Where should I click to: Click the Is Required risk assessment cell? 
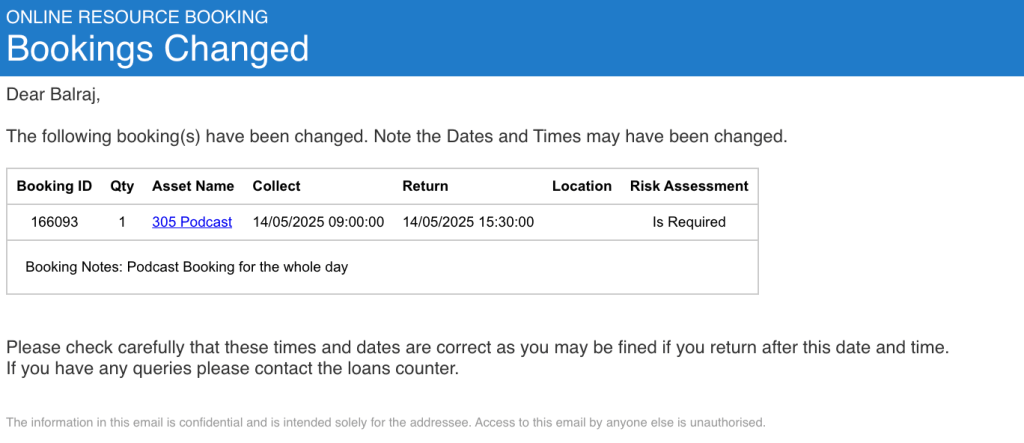689,222
